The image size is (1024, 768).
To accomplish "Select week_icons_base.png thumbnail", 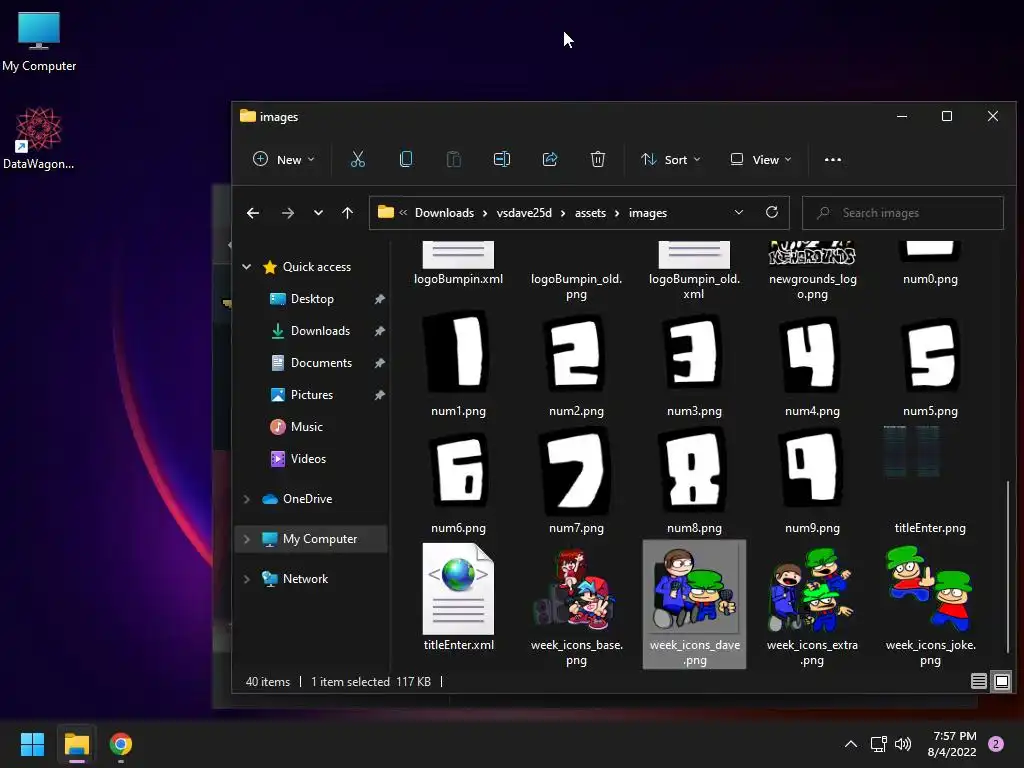I will [576, 589].
